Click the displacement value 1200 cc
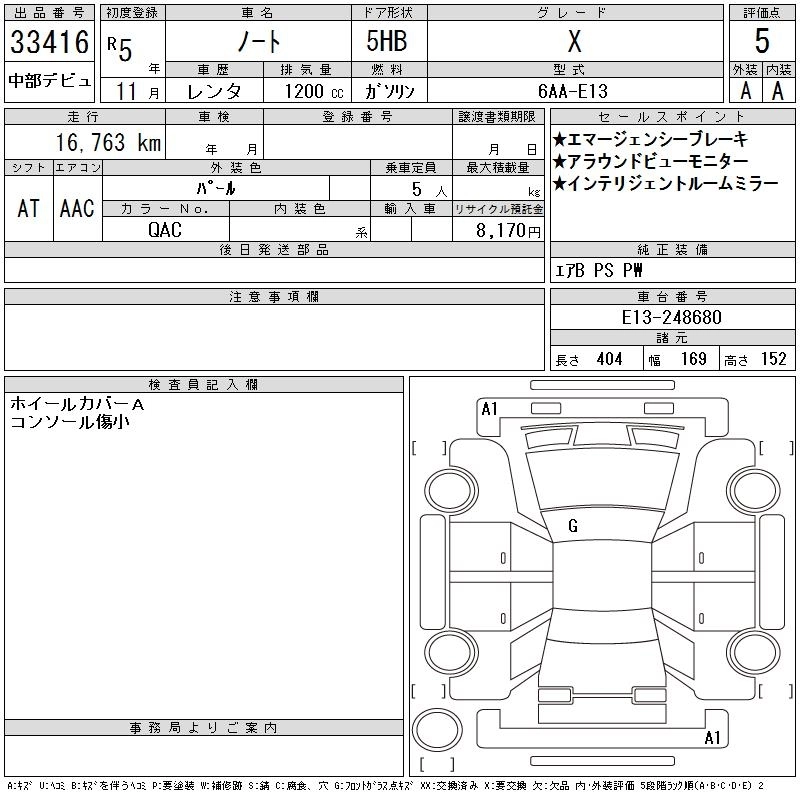Screen dimensions: 800x800 (314, 91)
